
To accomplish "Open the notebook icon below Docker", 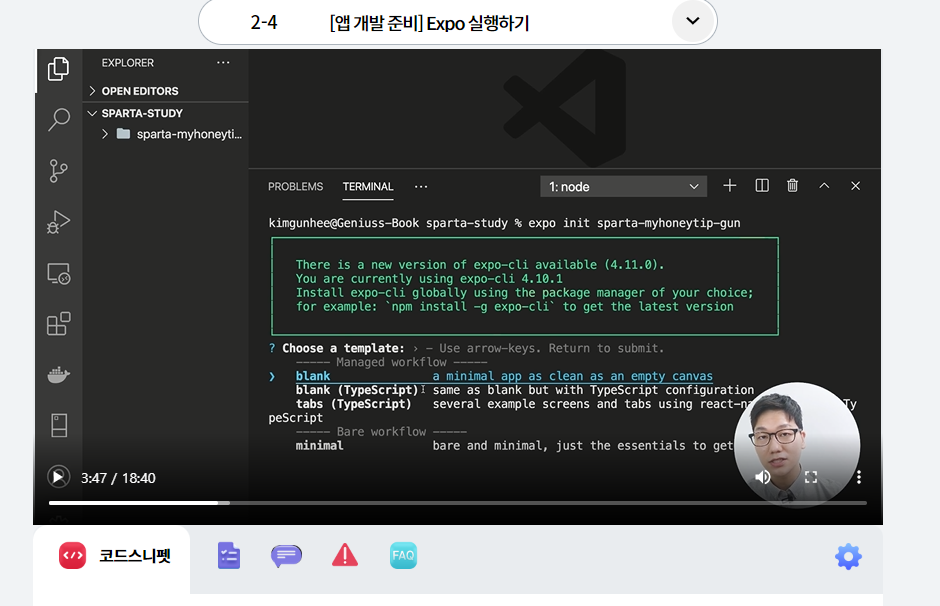I will click(59, 425).
